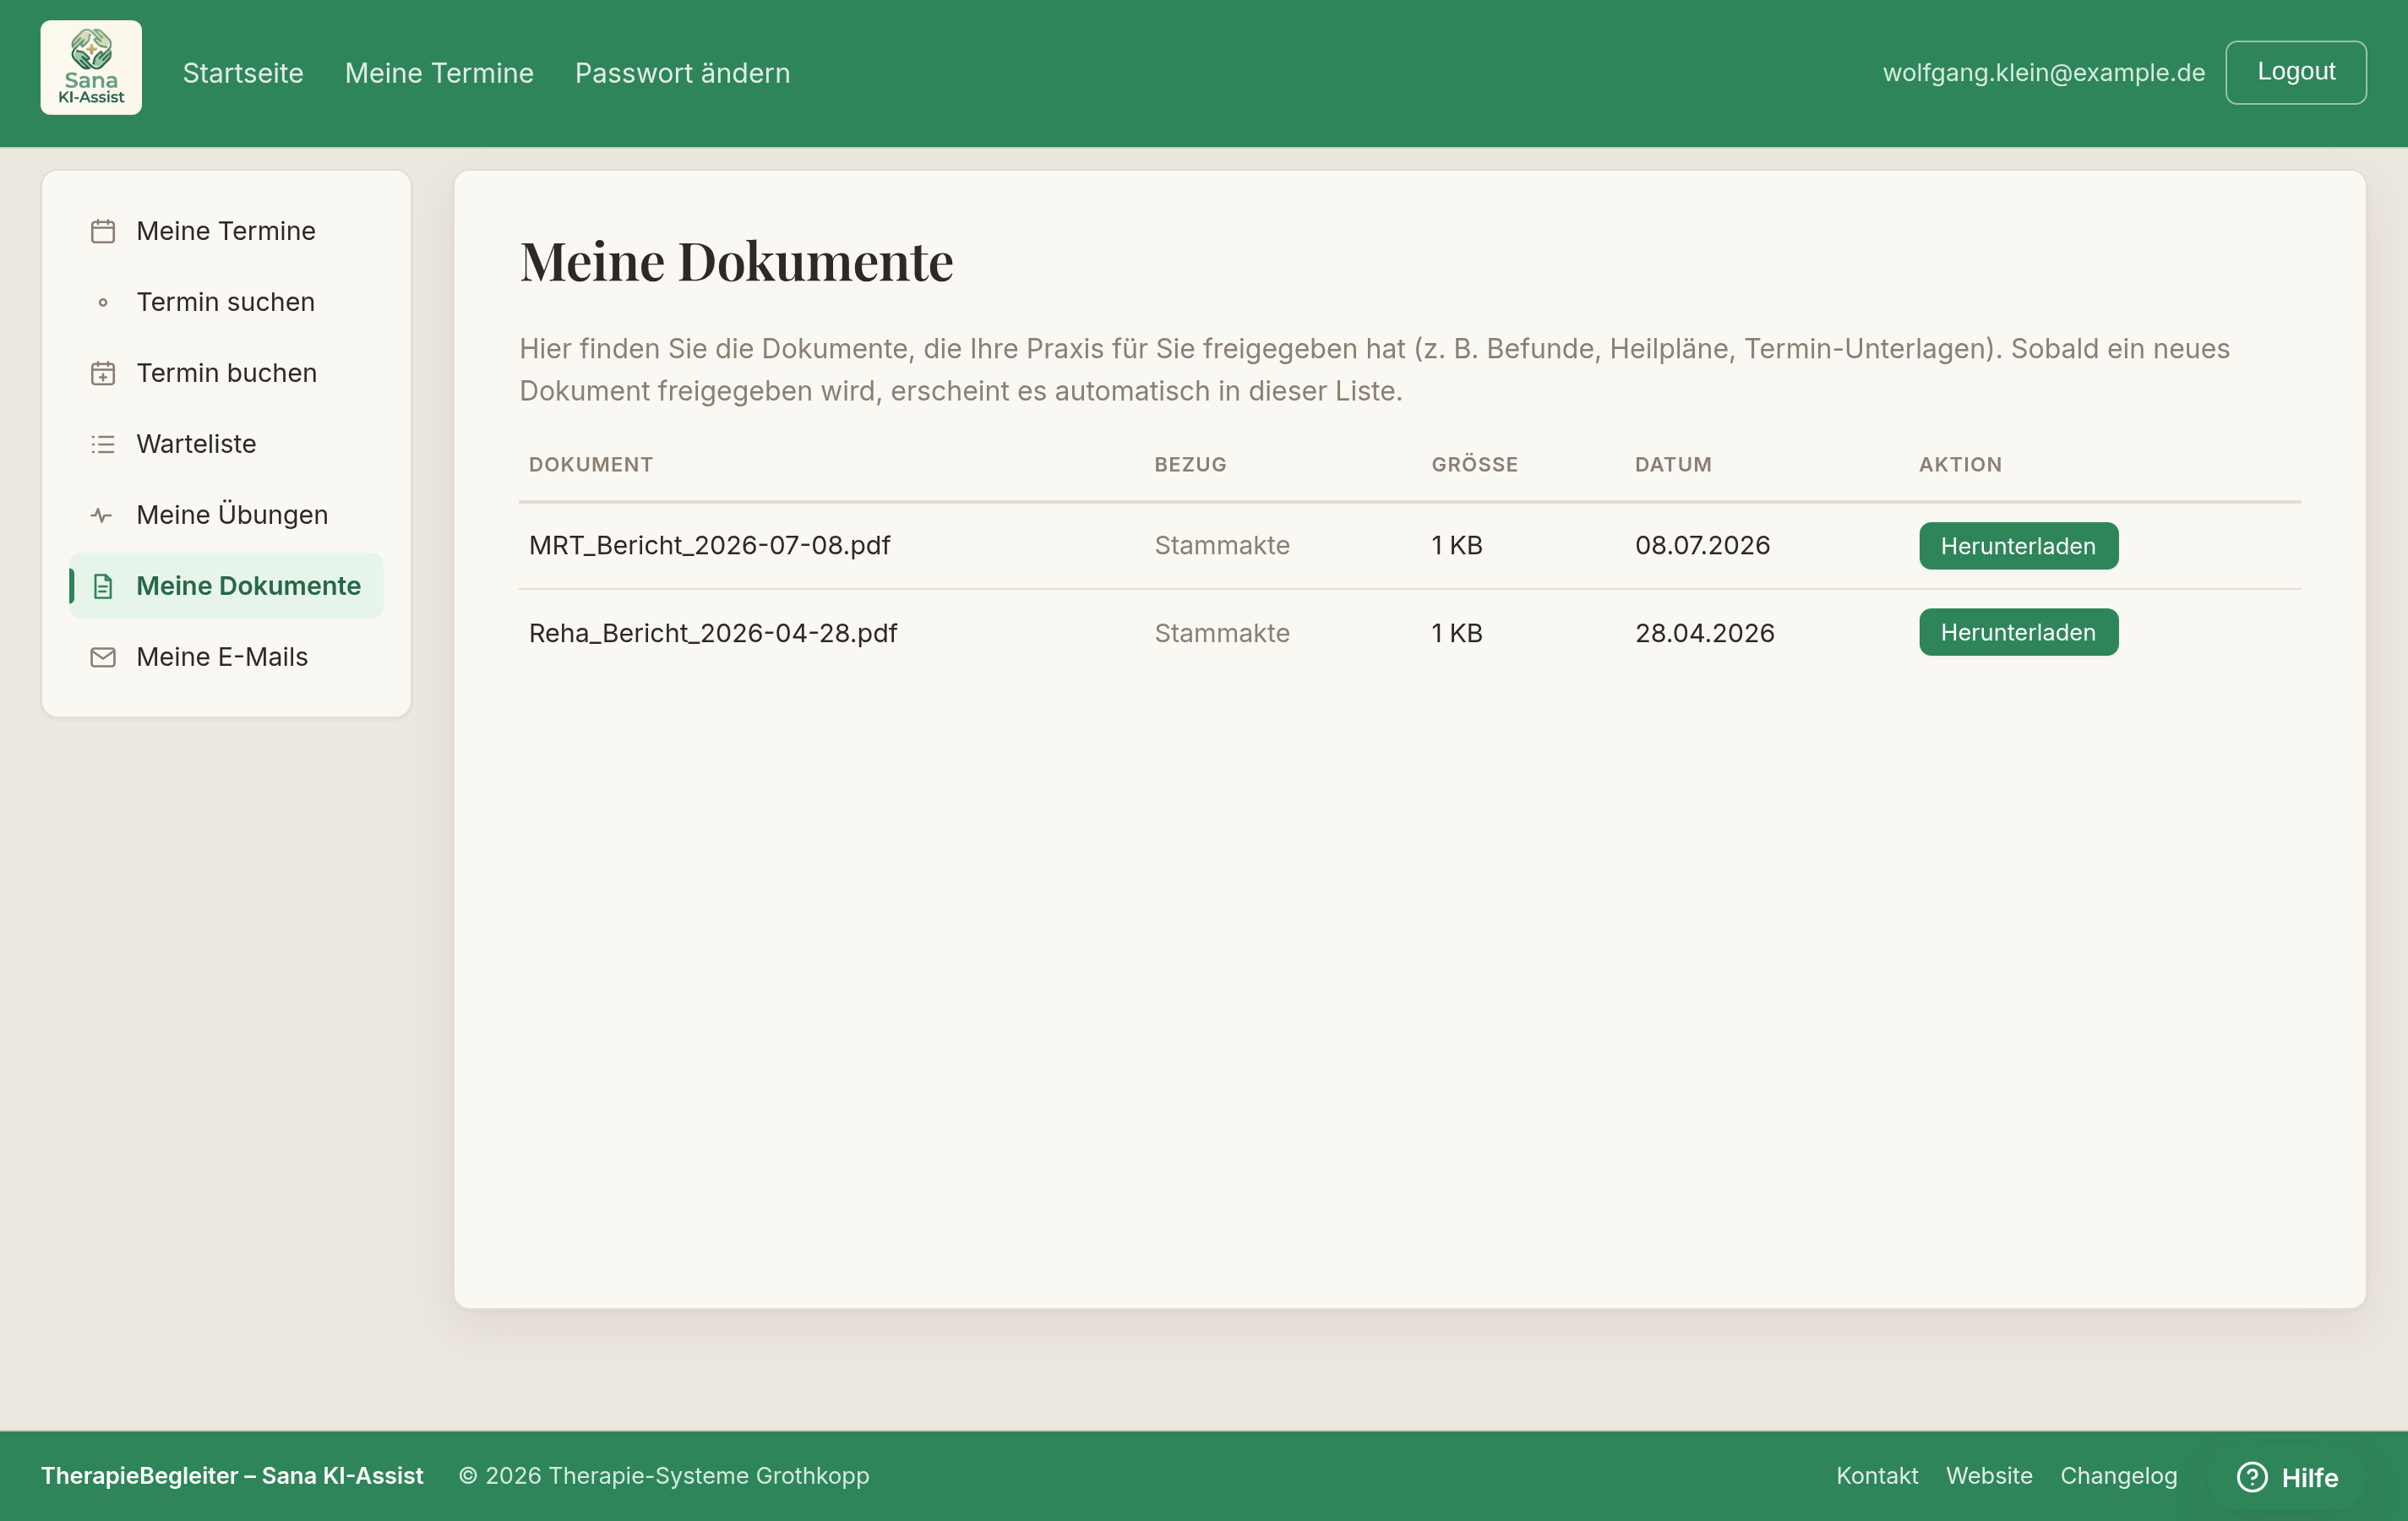Open the Meine E-Mails sidebar entry
2408x1521 pixels.
pyautogui.click(x=226, y=657)
